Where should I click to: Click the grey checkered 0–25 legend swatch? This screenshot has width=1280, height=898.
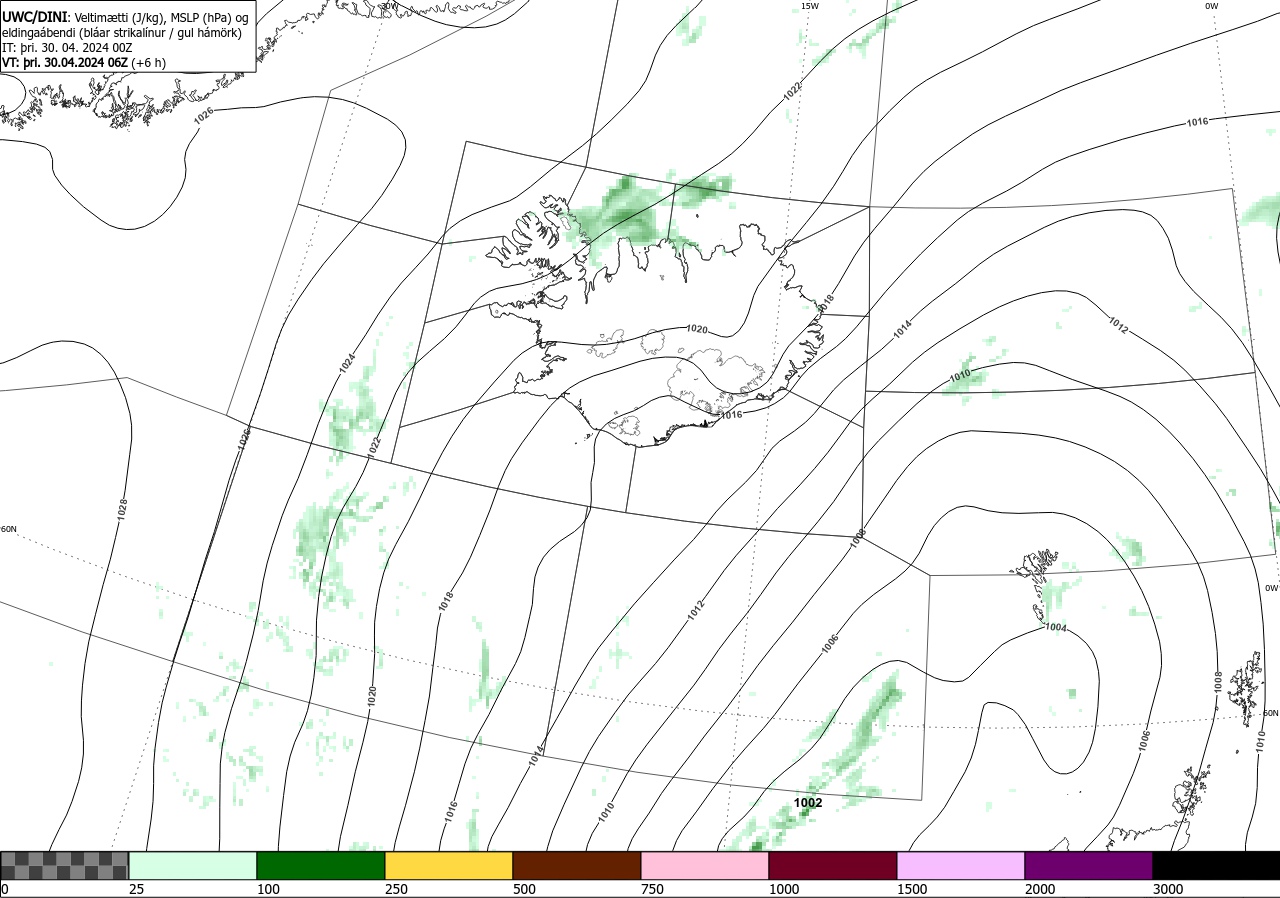65,865
